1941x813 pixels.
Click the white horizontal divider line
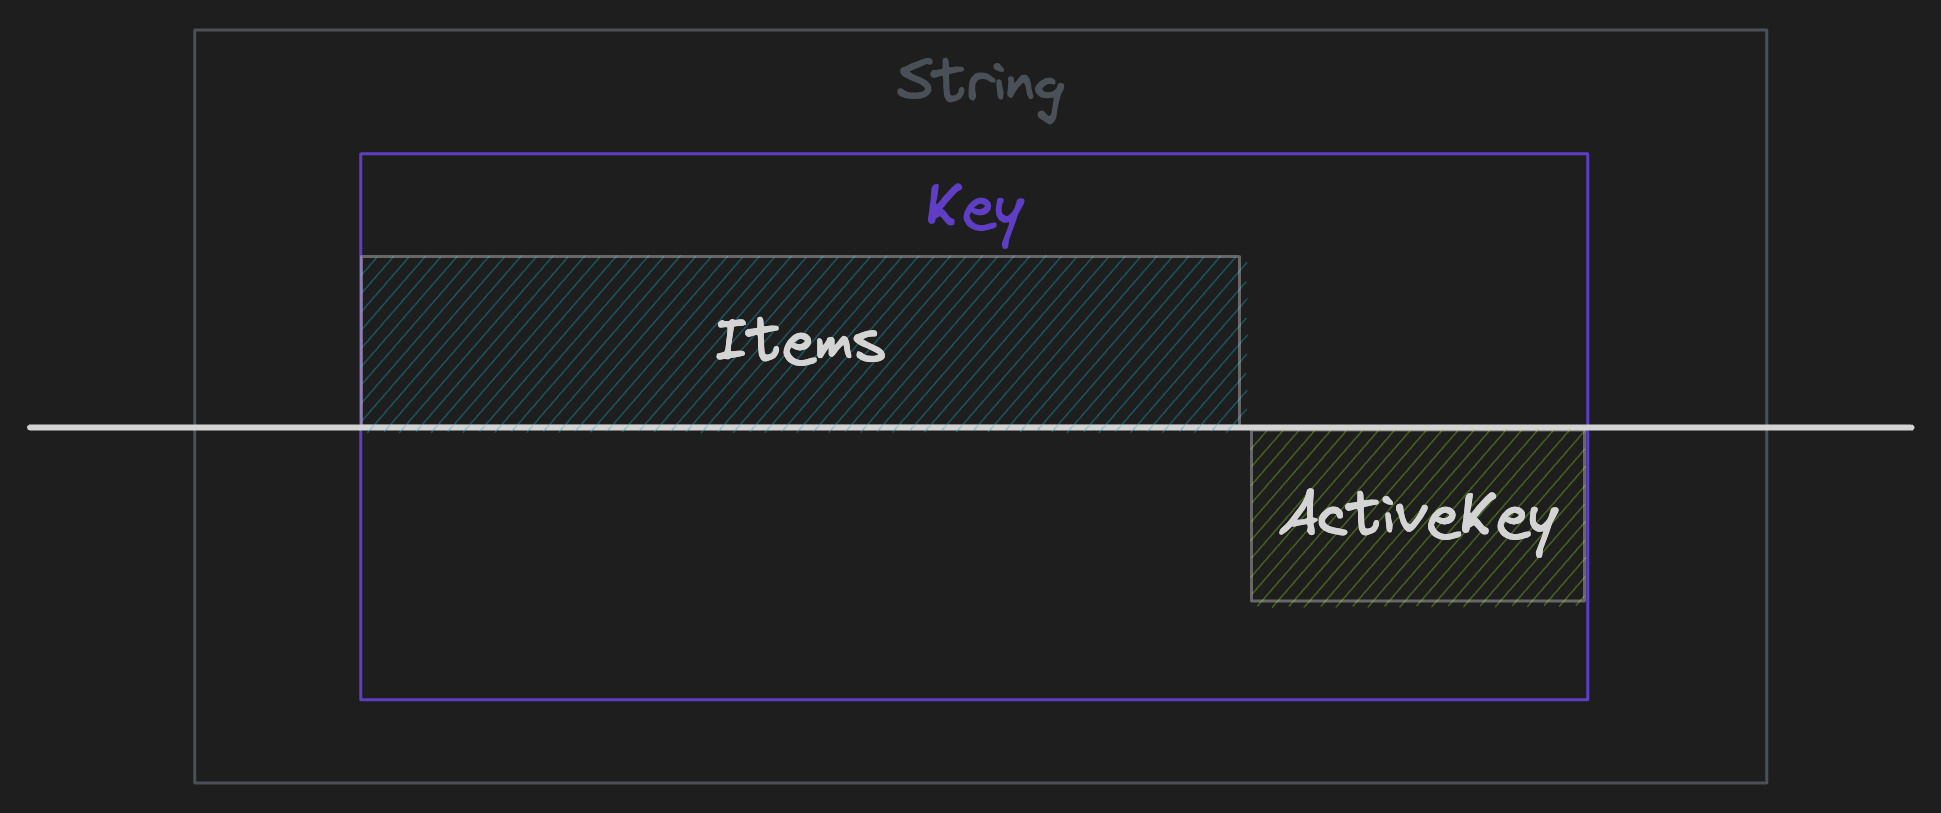point(970,427)
